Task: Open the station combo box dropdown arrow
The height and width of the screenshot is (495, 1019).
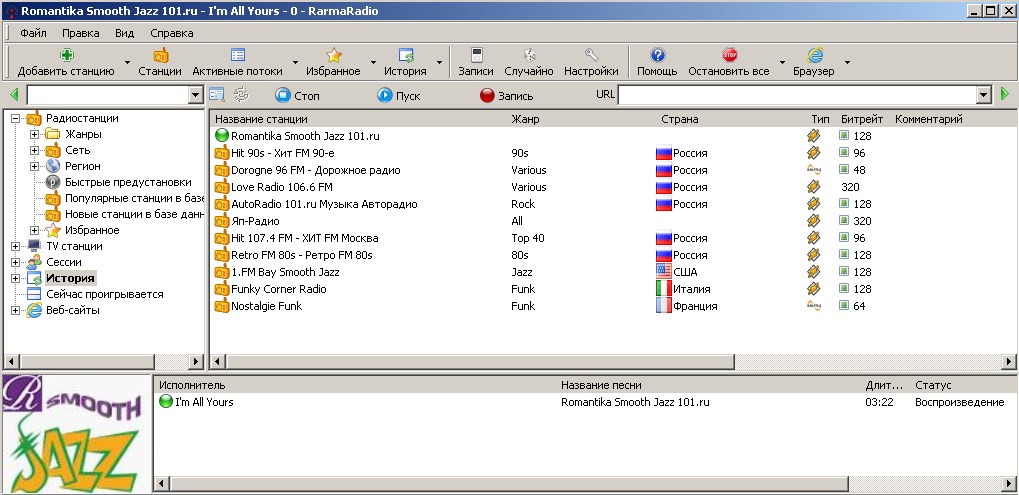Action: [x=196, y=95]
